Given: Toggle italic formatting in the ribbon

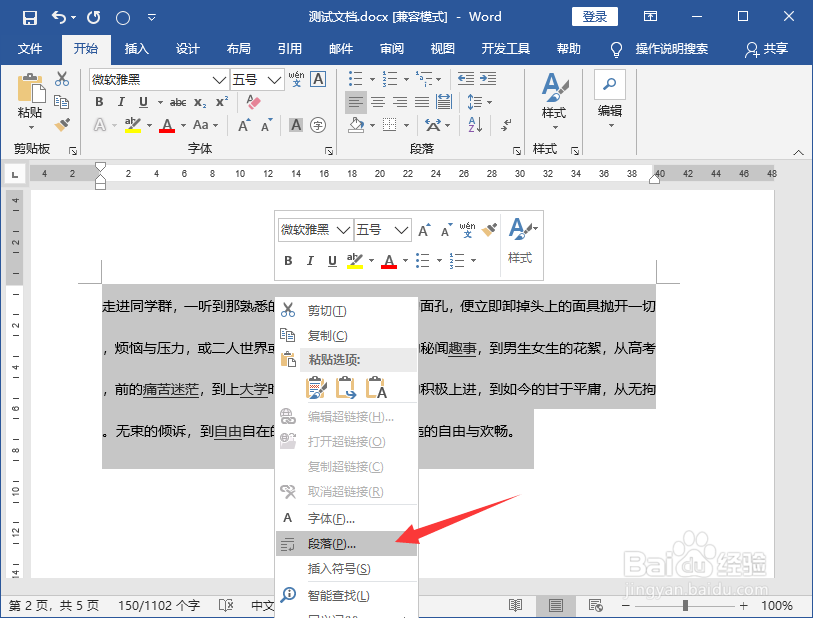Looking at the screenshot, I should coord(122,101).
